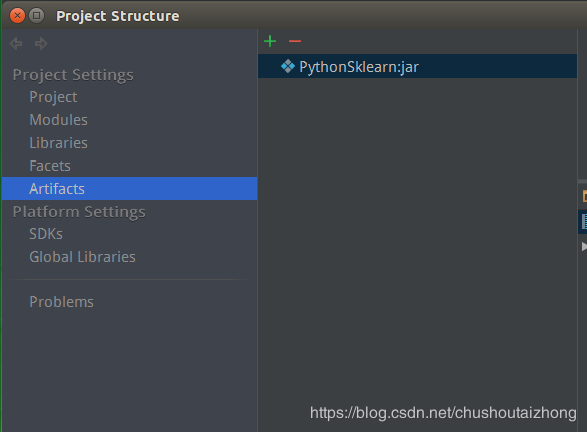Select the PythonSklearn:jar artifact entry

(x=417, y=66)
